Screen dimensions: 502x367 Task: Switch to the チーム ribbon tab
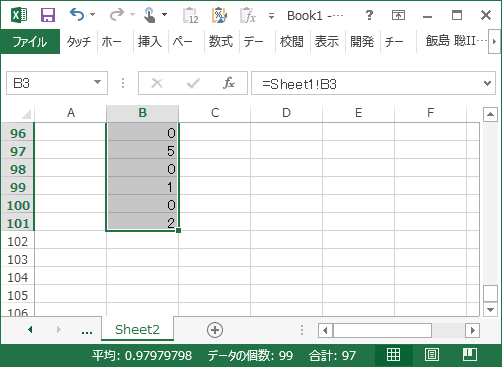click(x=394, y=42)
